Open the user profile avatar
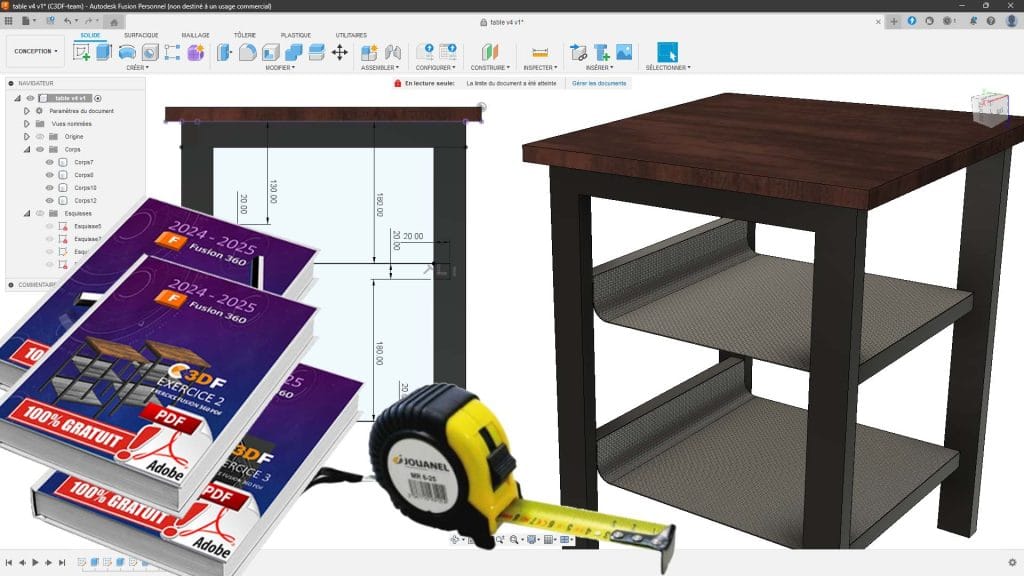 [1011, 21]
